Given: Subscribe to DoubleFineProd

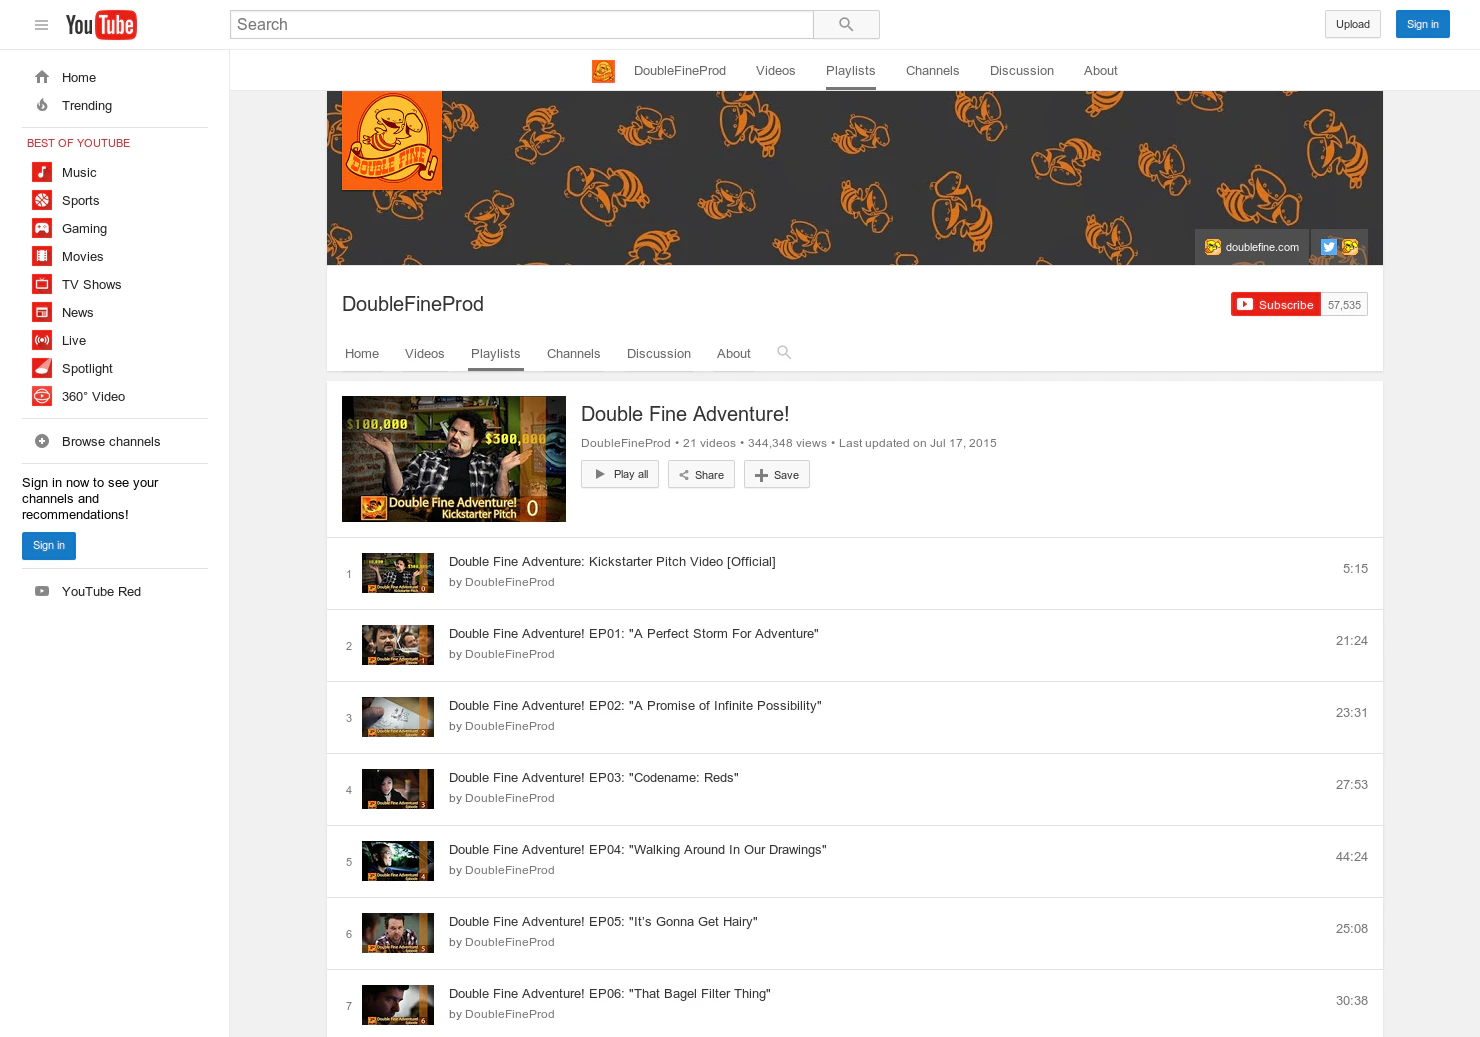Looking at the screenshot, I should pyautogui.click(x=1275, y=304).
